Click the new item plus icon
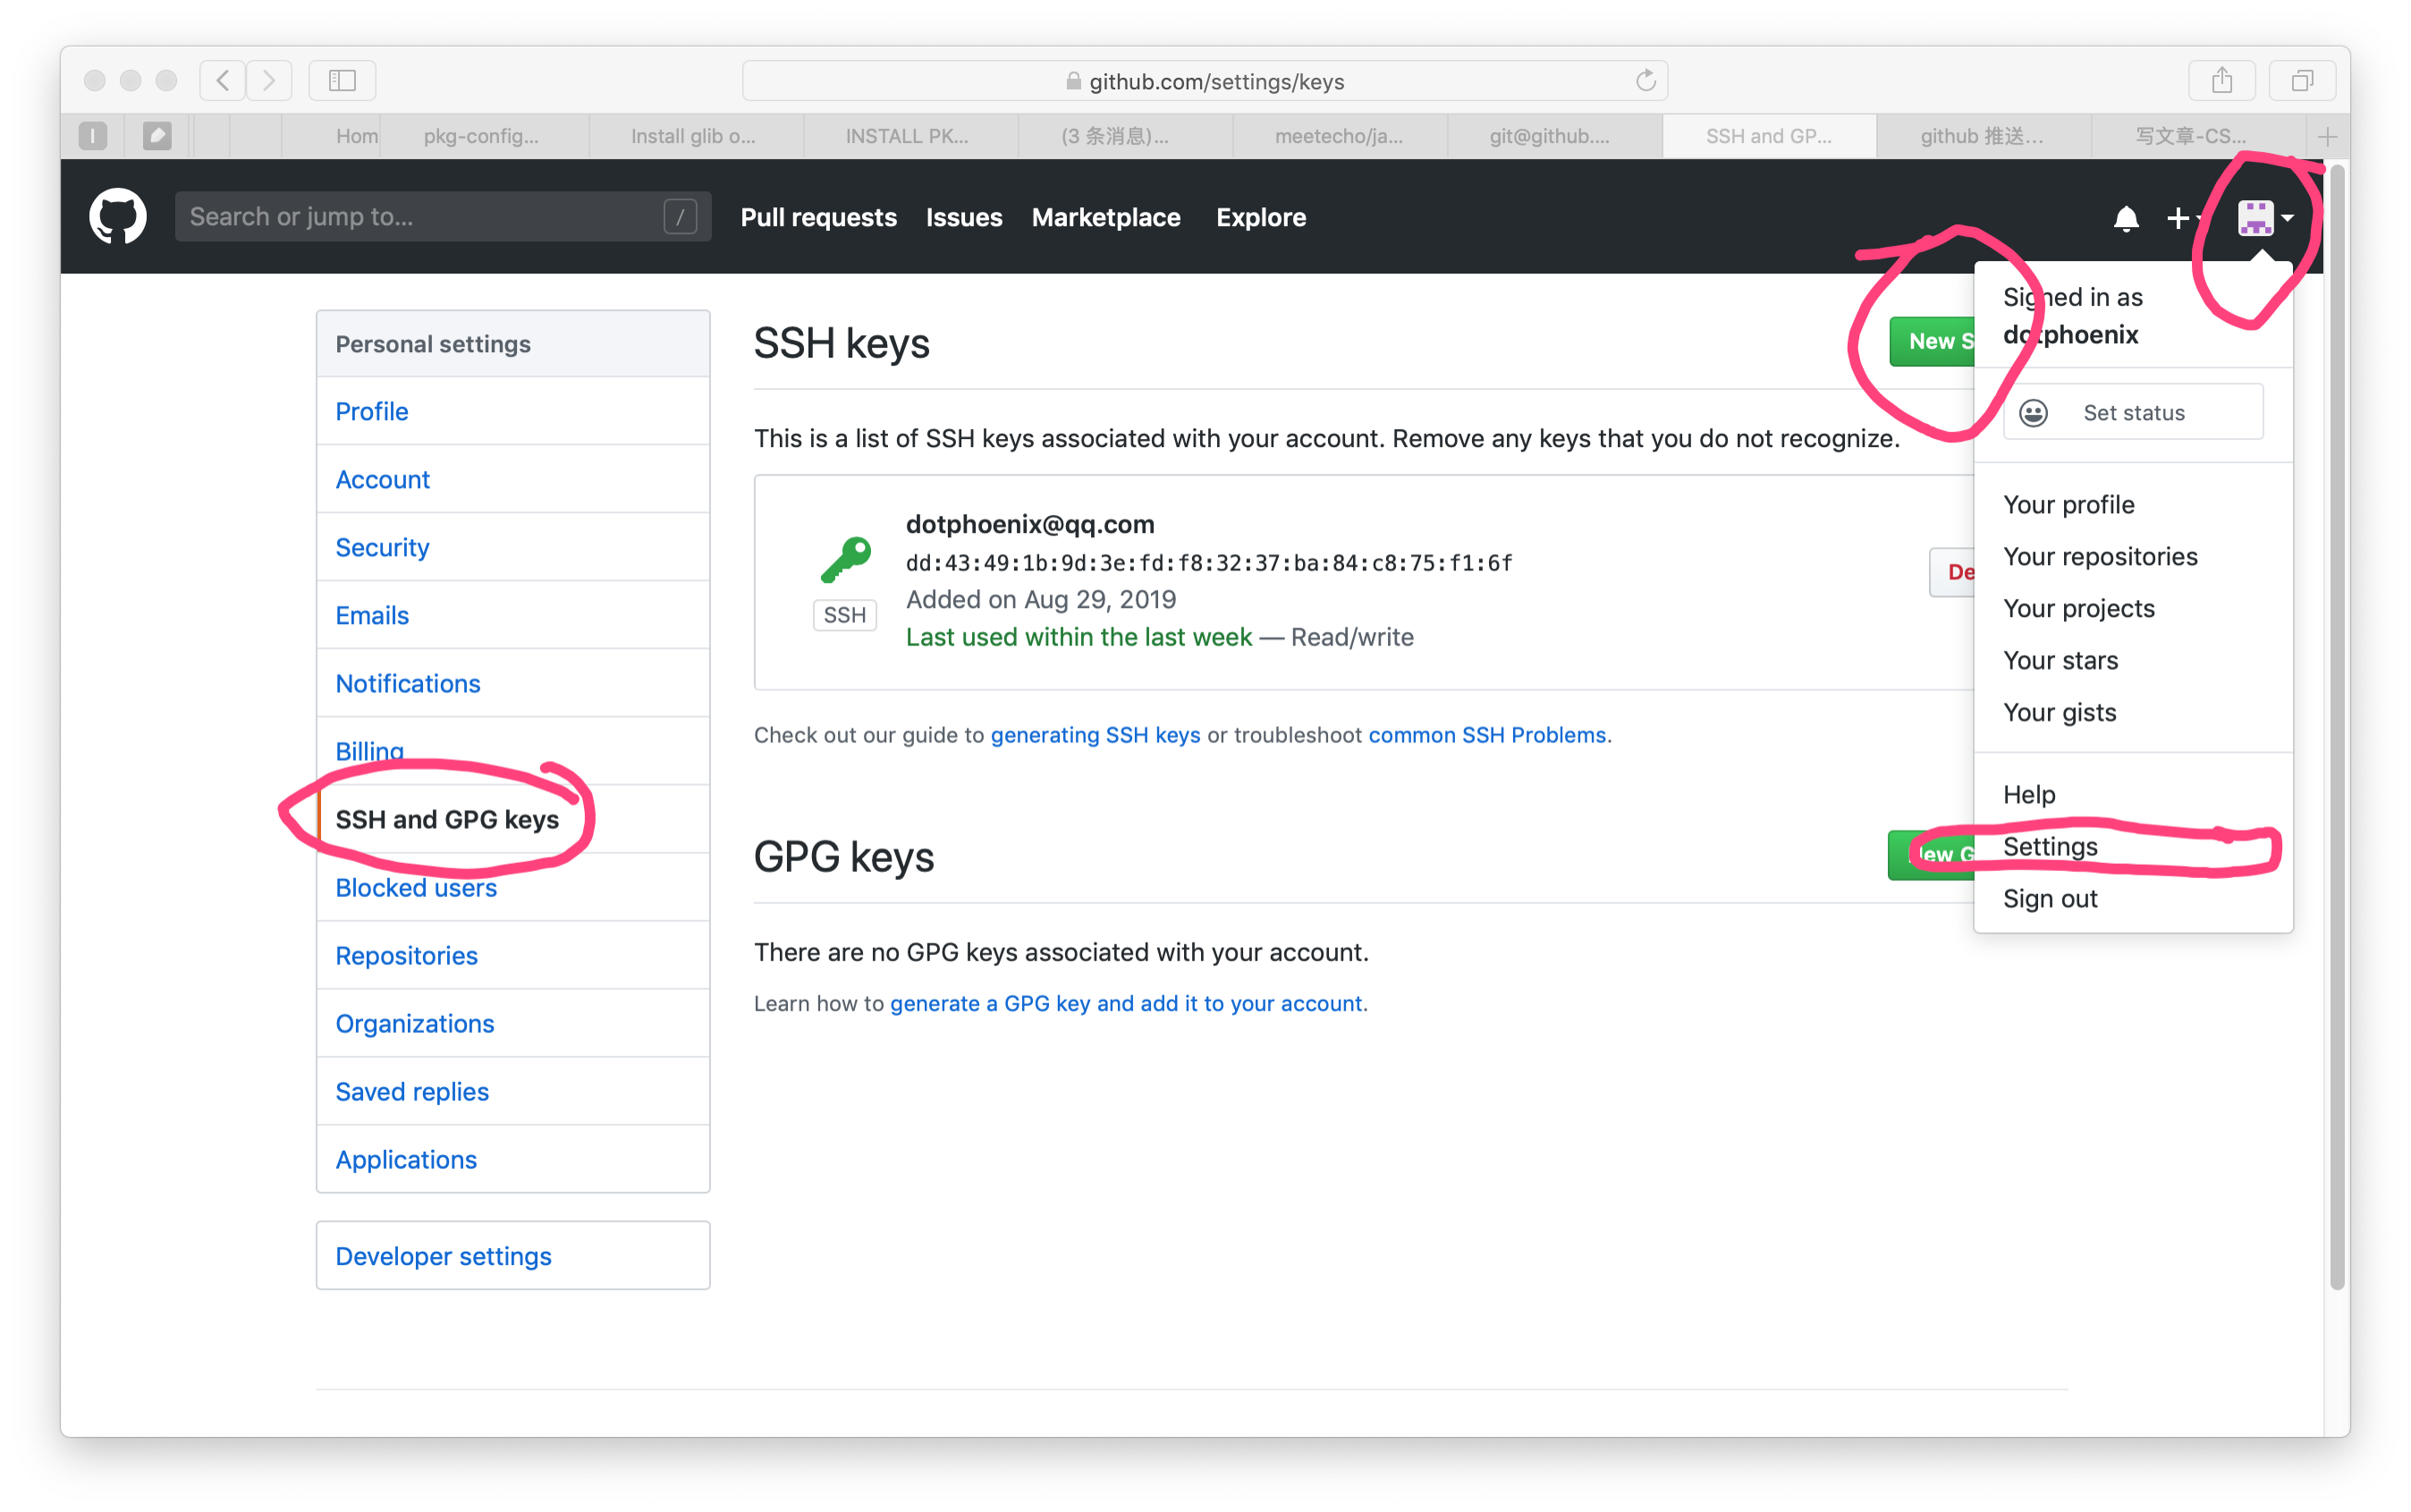Image resolution: width=2411 pixels, height=1512 pixels. click(x=2181, y=218)
